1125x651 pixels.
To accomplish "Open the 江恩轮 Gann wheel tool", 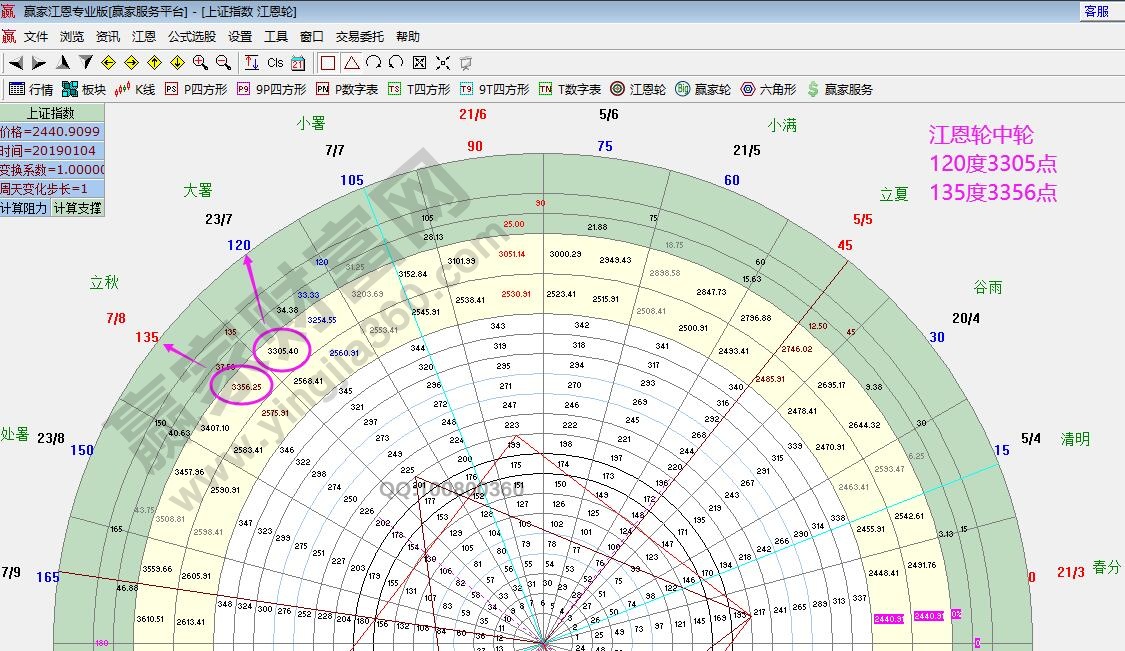I will tap(638, 89).
